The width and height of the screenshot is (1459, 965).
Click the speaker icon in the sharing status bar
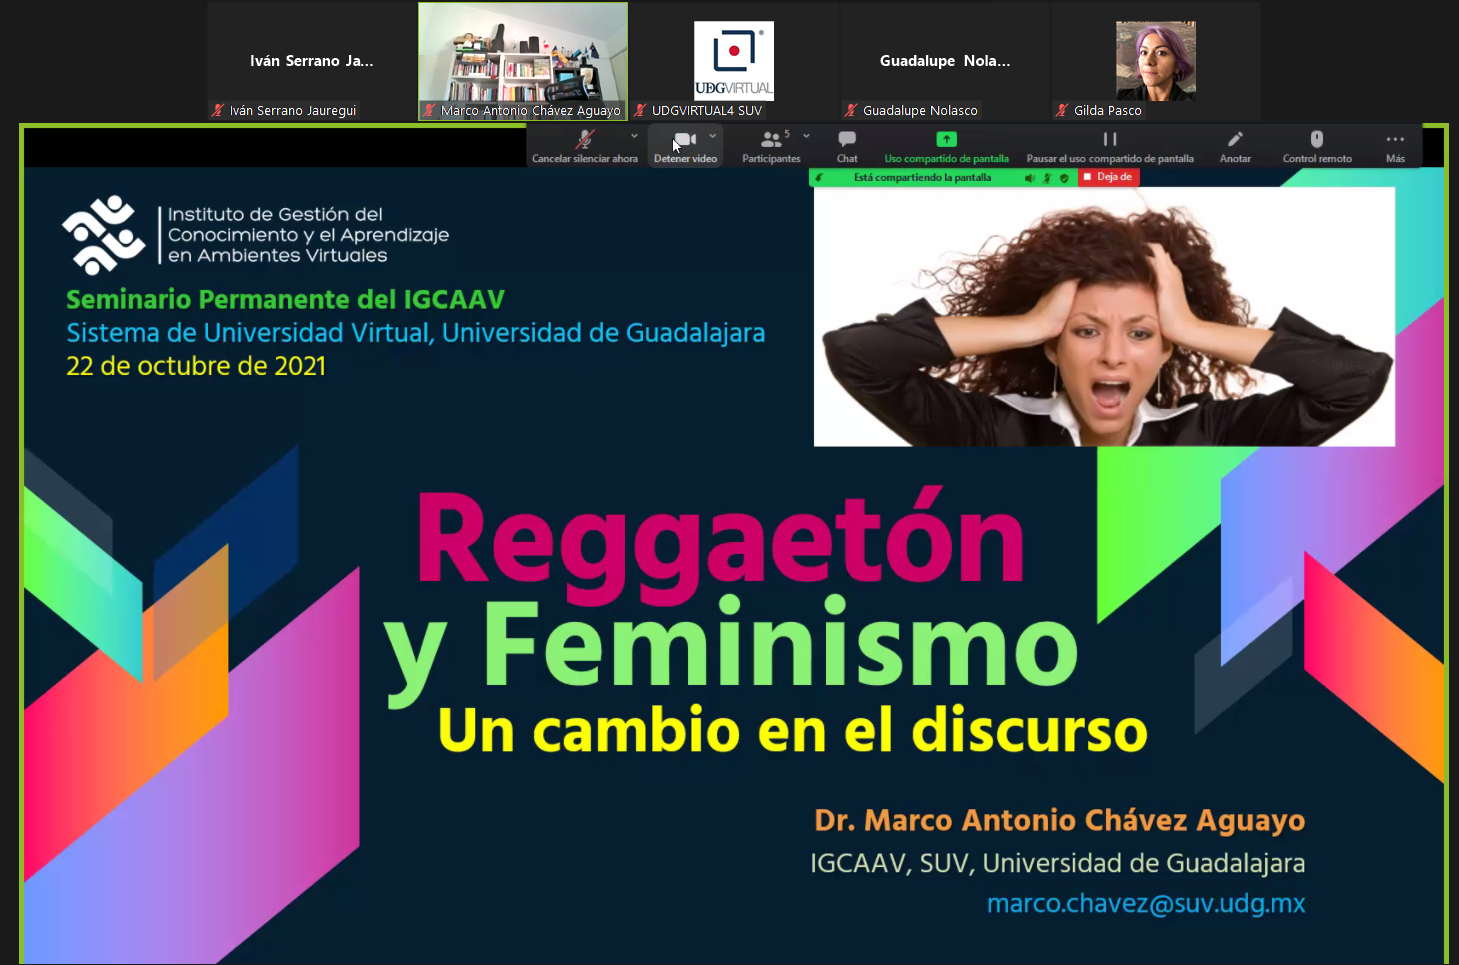click(1029, 178)
